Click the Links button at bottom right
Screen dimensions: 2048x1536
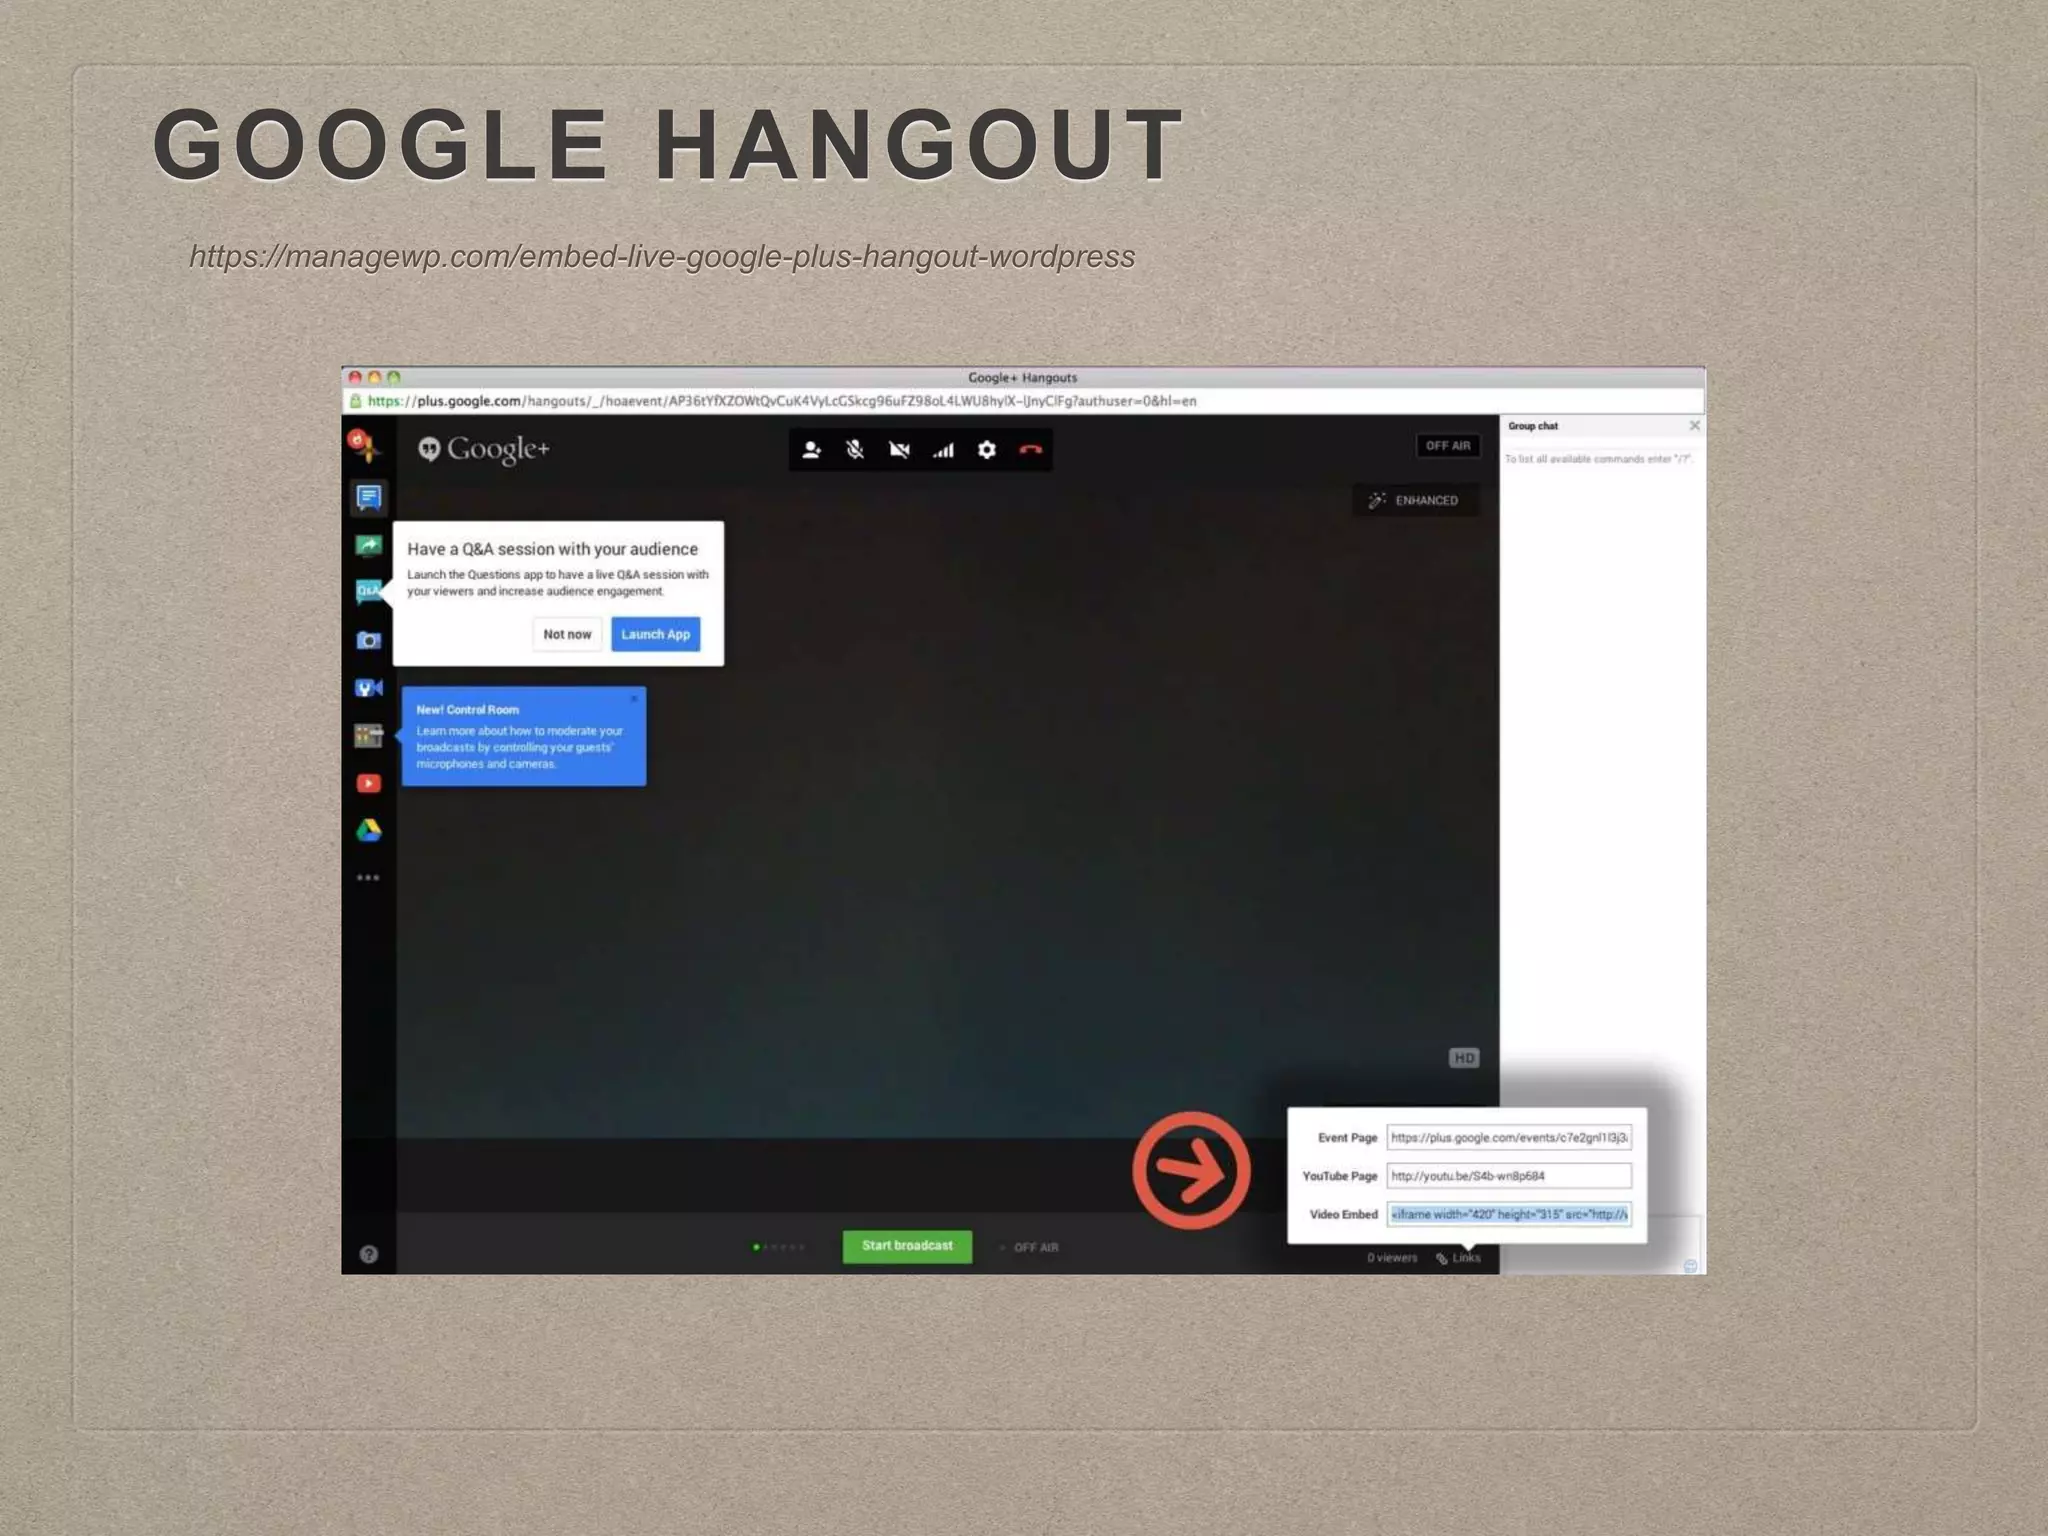tap(1459, 1258)
